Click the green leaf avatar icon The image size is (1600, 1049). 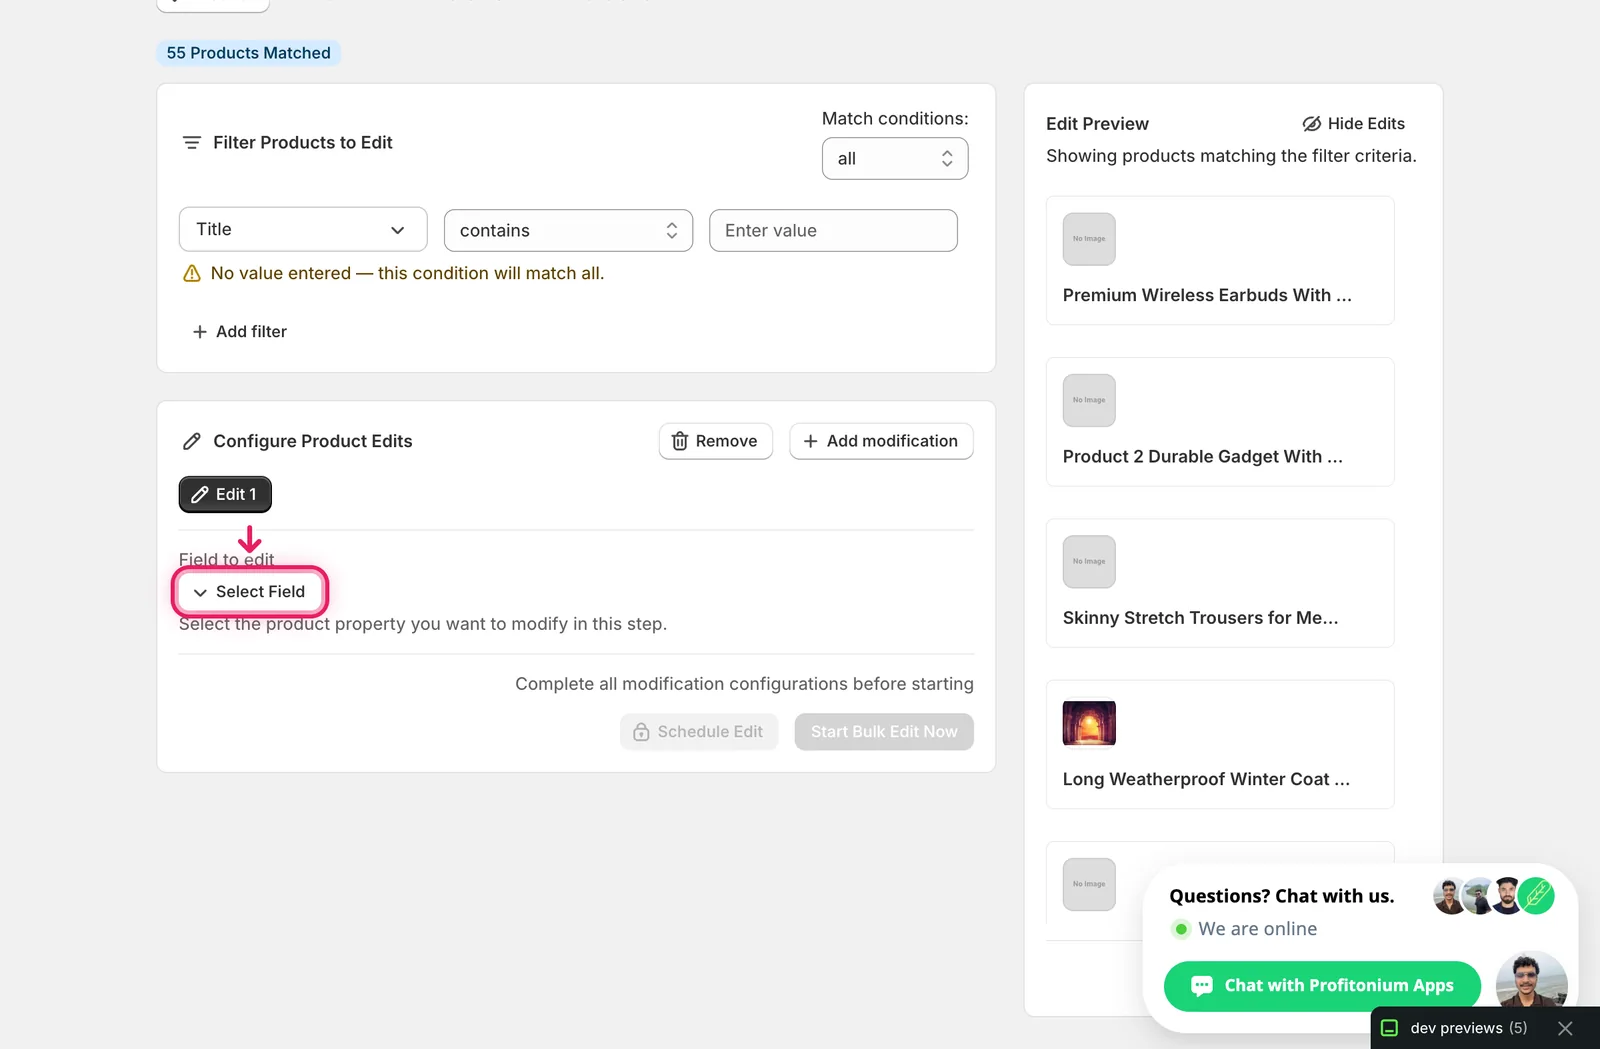(x=1536, y=895)
